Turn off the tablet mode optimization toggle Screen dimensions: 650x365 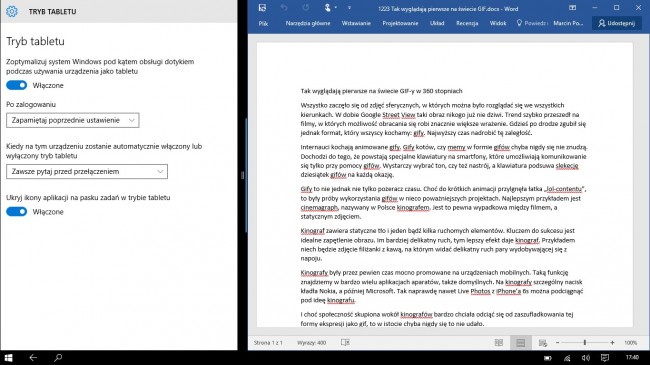(17, 85)
